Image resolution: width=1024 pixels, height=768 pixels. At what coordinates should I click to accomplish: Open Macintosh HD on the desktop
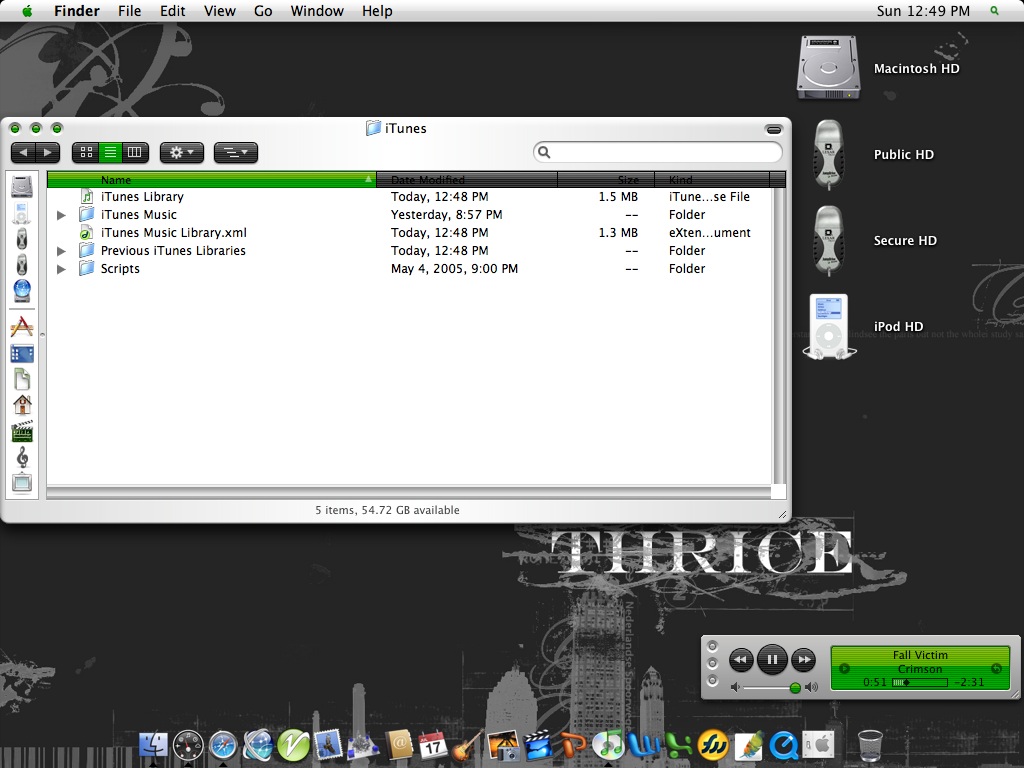[828, 67]
